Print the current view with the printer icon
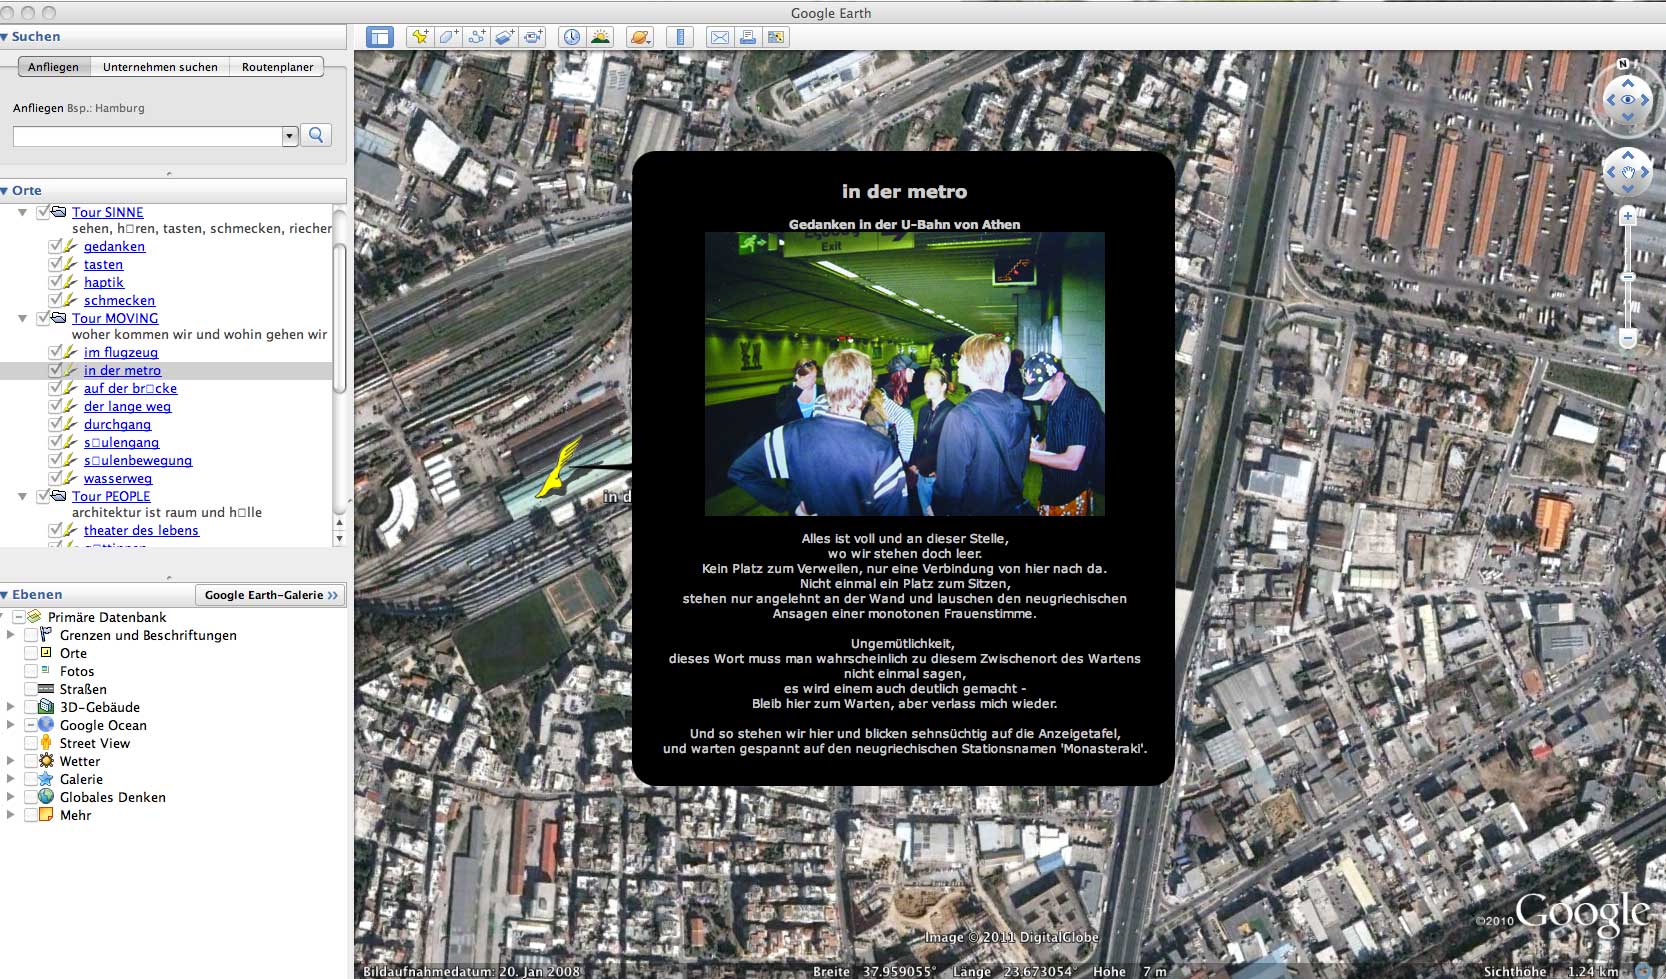Image resolution: width=1666 pixels, height=979 pixels. [747, 37]
